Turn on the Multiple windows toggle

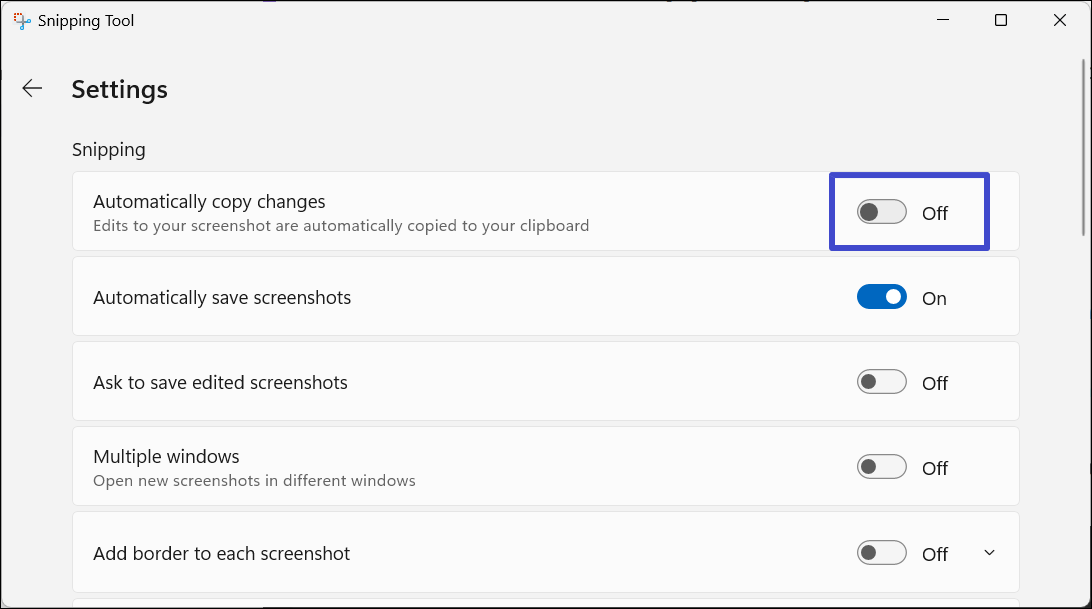pyautogui.click(x=881, y=467)
